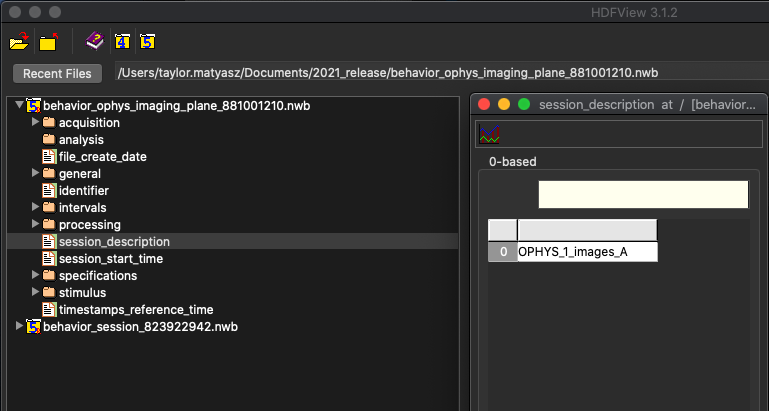Select cell containing OPHYS_1_images_A
The height and width of the screenshot is (411, 769).
587,252
